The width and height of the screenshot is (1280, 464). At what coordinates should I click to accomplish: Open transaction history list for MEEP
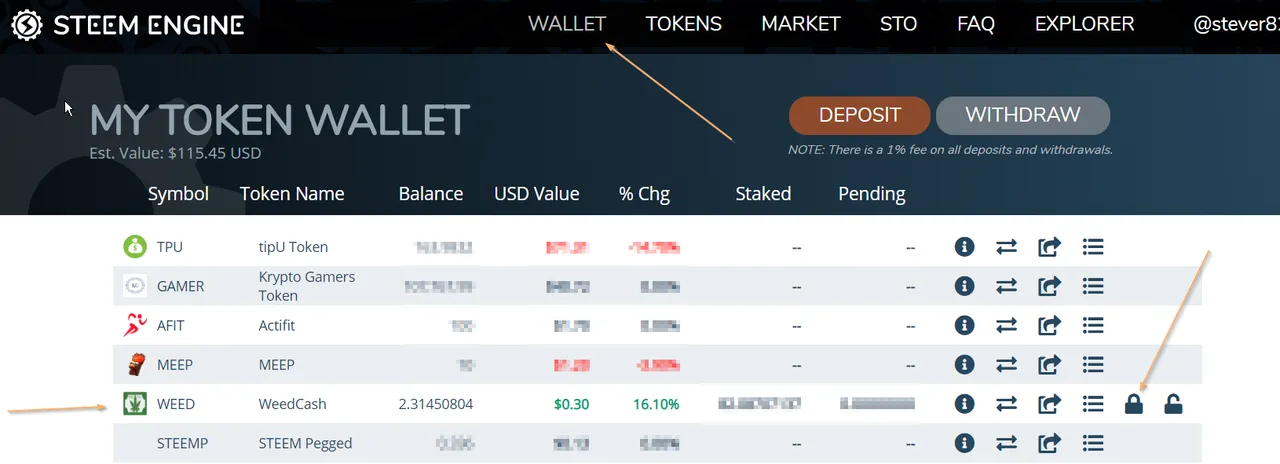click(x=1093, y=364)
